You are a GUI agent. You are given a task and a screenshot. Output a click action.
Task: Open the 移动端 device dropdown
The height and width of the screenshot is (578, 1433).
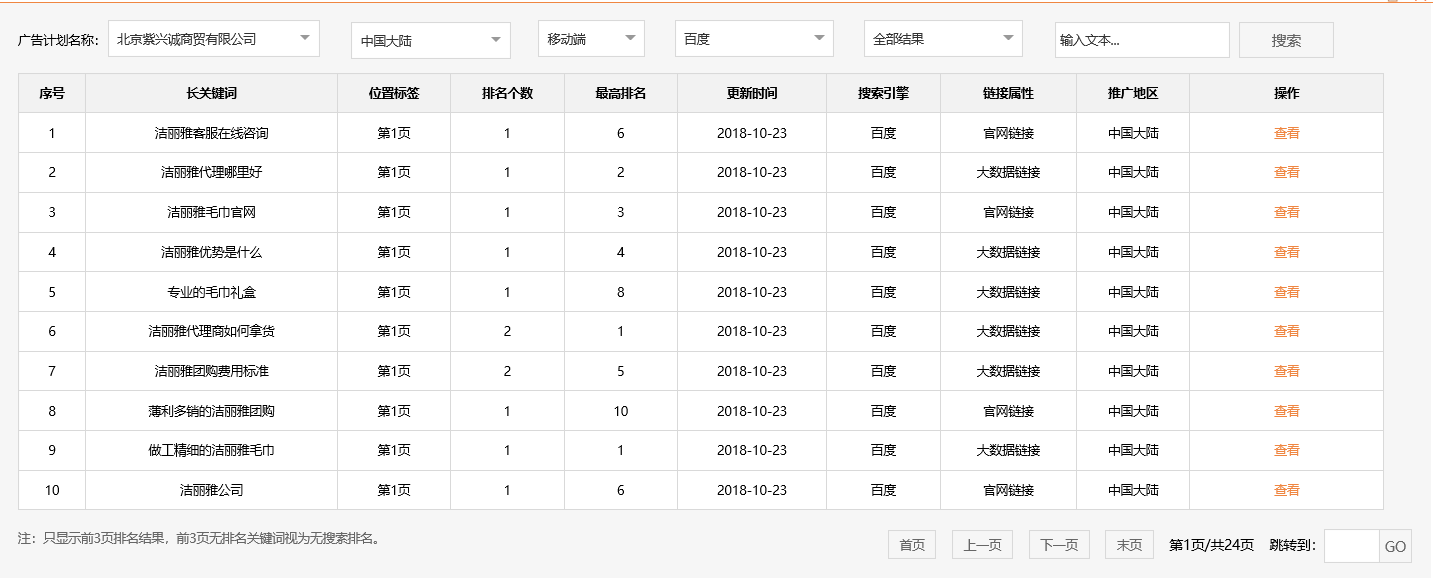pyautogui.click(x=590, y=38)
